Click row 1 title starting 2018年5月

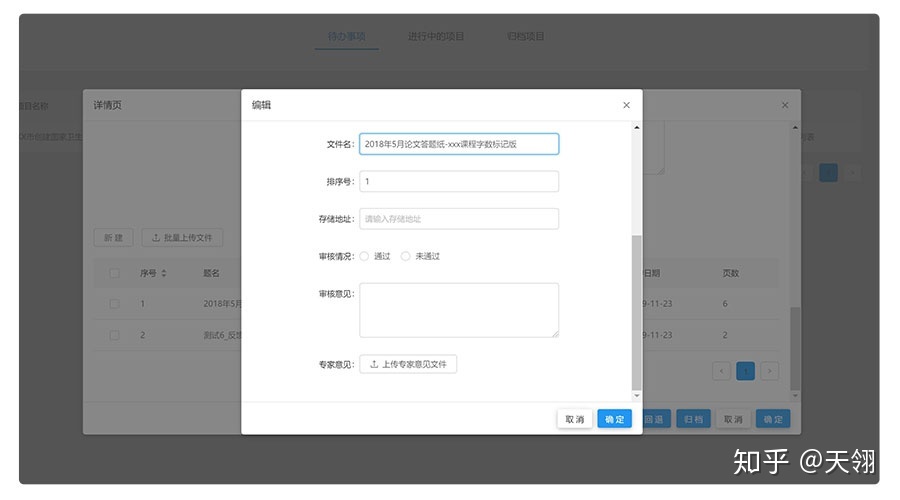[x=223, y=304]
